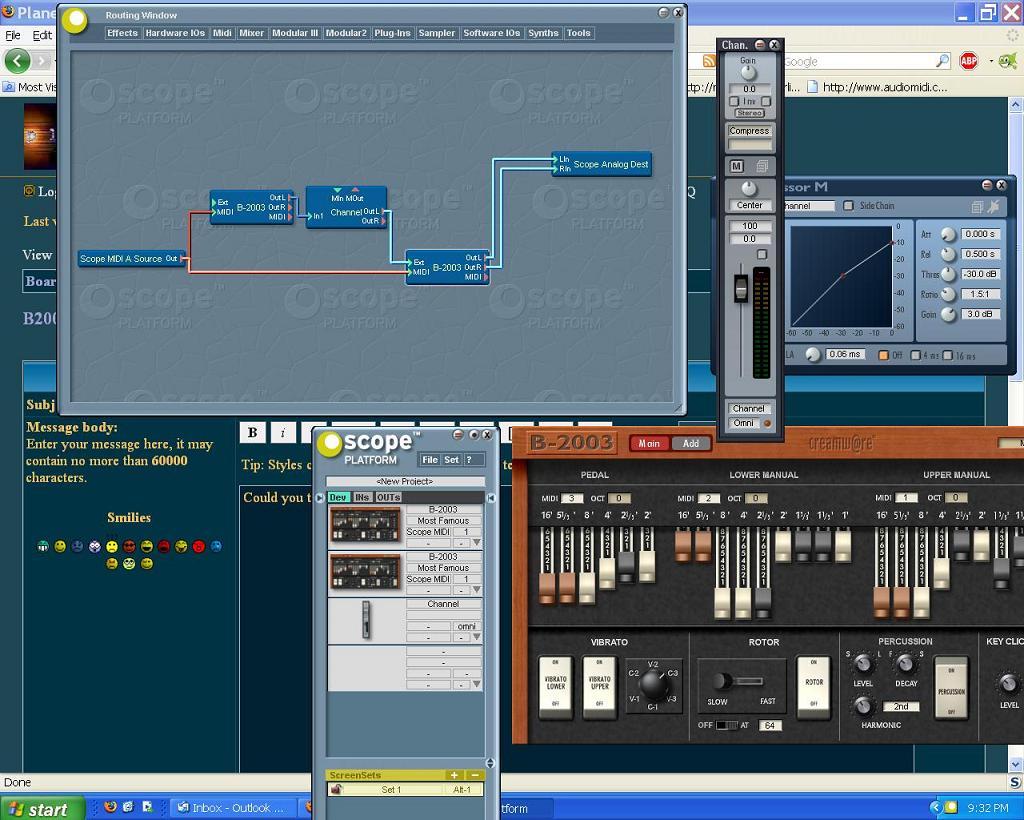Screen dimensions: 1024x820
Task: Toggle the PERCUSSION on/off rocker switch
Action: pyautogui.click(x=951, y=687)
